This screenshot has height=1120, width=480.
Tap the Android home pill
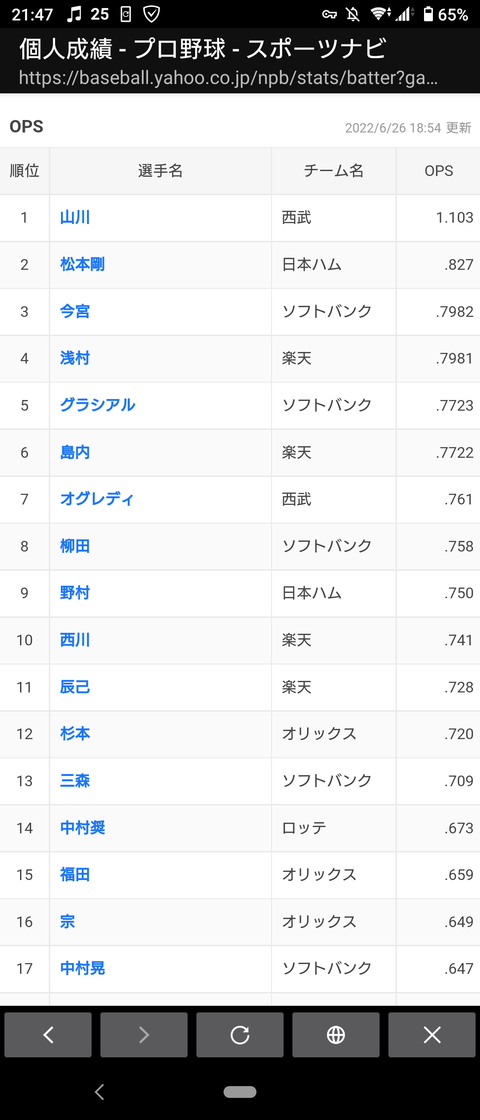[x=240, y=1091]
